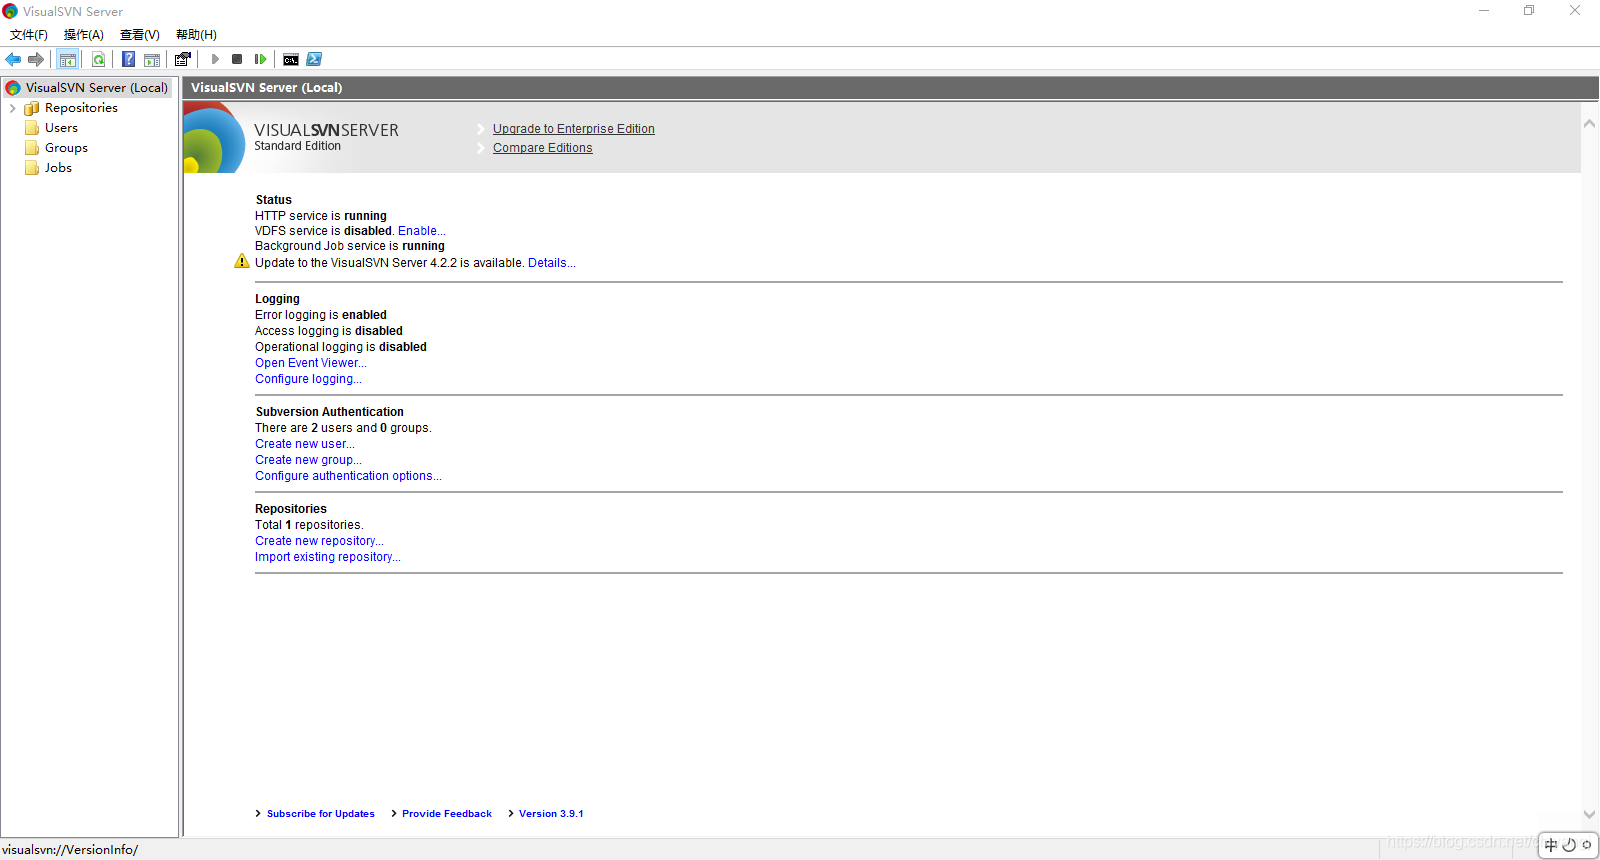Image resolution: width=1600 pixels, height=860 pixels.
Task: Launch the PowerShell toolbar icon
Action: tap(314, 59)
